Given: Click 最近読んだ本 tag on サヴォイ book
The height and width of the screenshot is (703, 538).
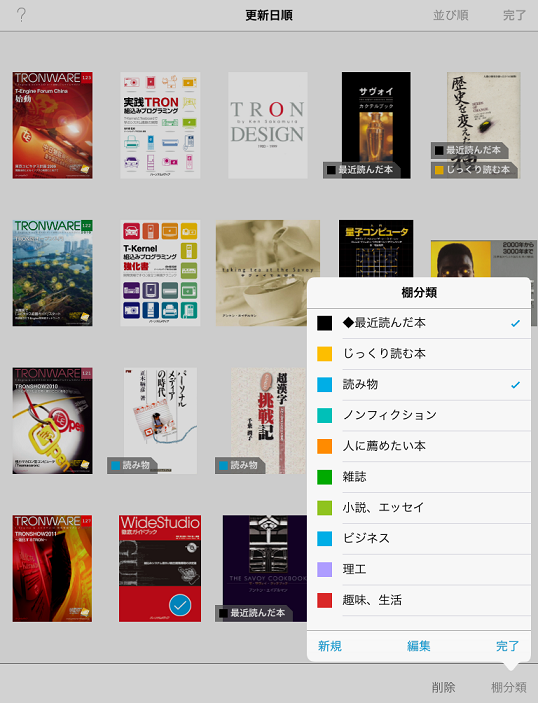Looking at the screenshot, I should coord(361,170).
